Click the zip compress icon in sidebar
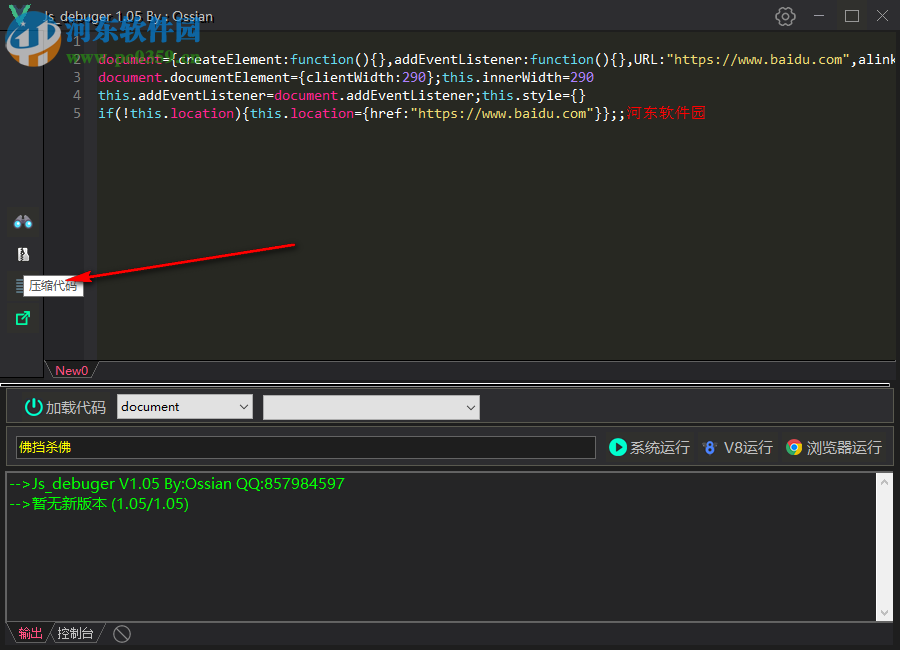This screenshot has width=900, height=650. 22,254
